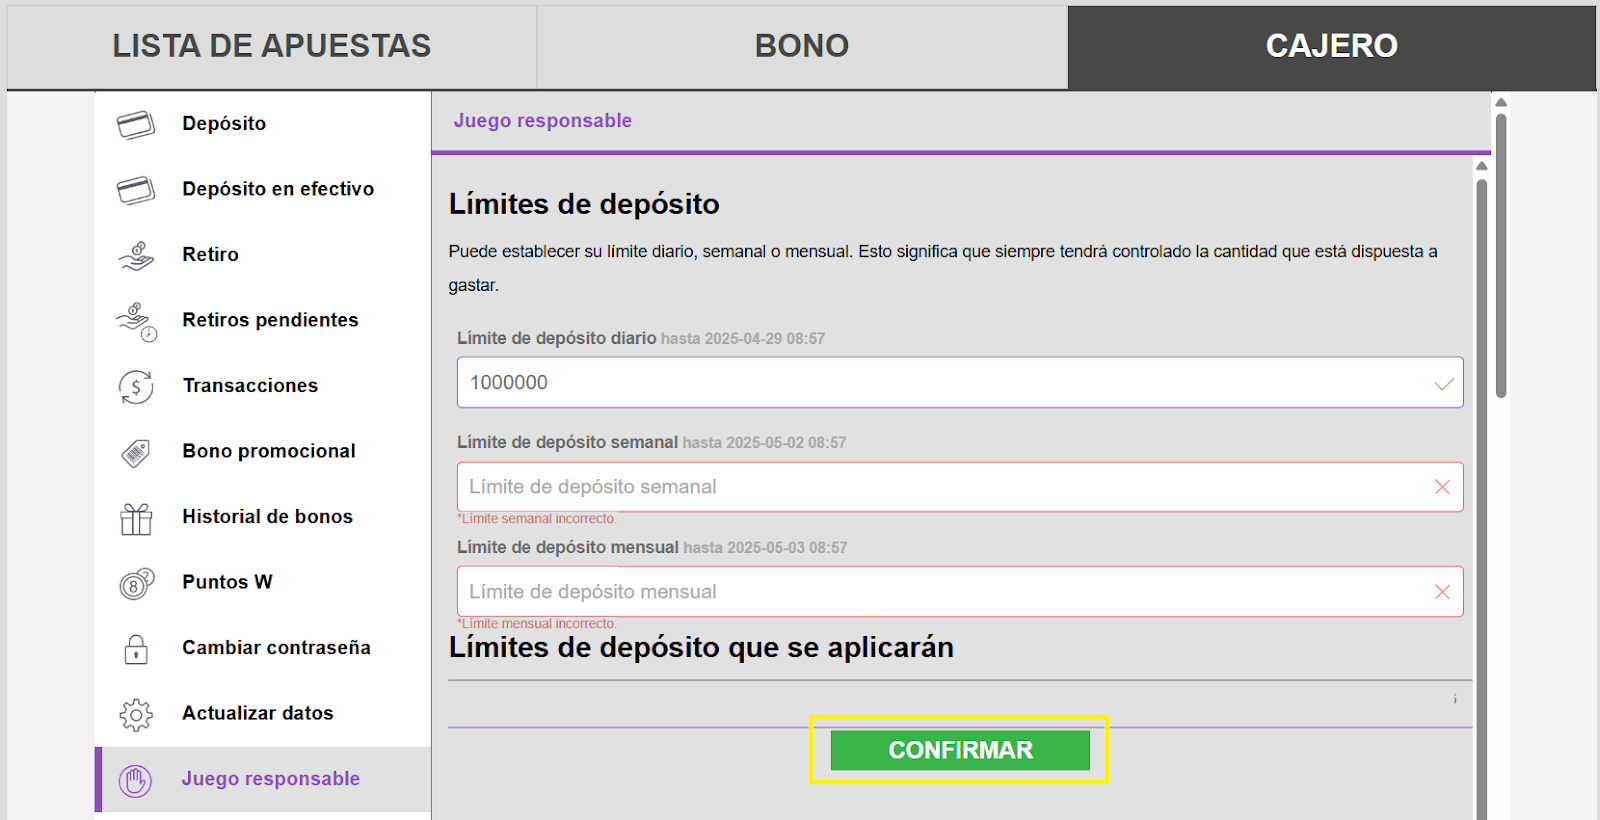The image size is (1600, 820).
Task: Click the Depósito card icon
Action: click(136, 124)
